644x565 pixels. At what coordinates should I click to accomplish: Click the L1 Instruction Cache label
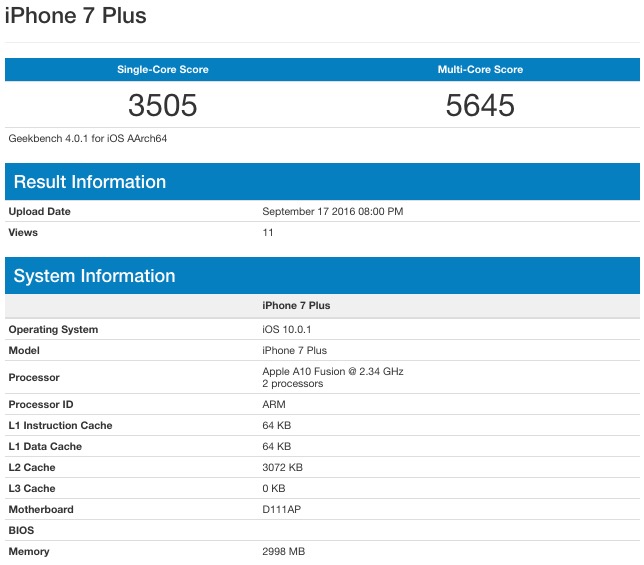pyautogui.click(x=60, y=426)
